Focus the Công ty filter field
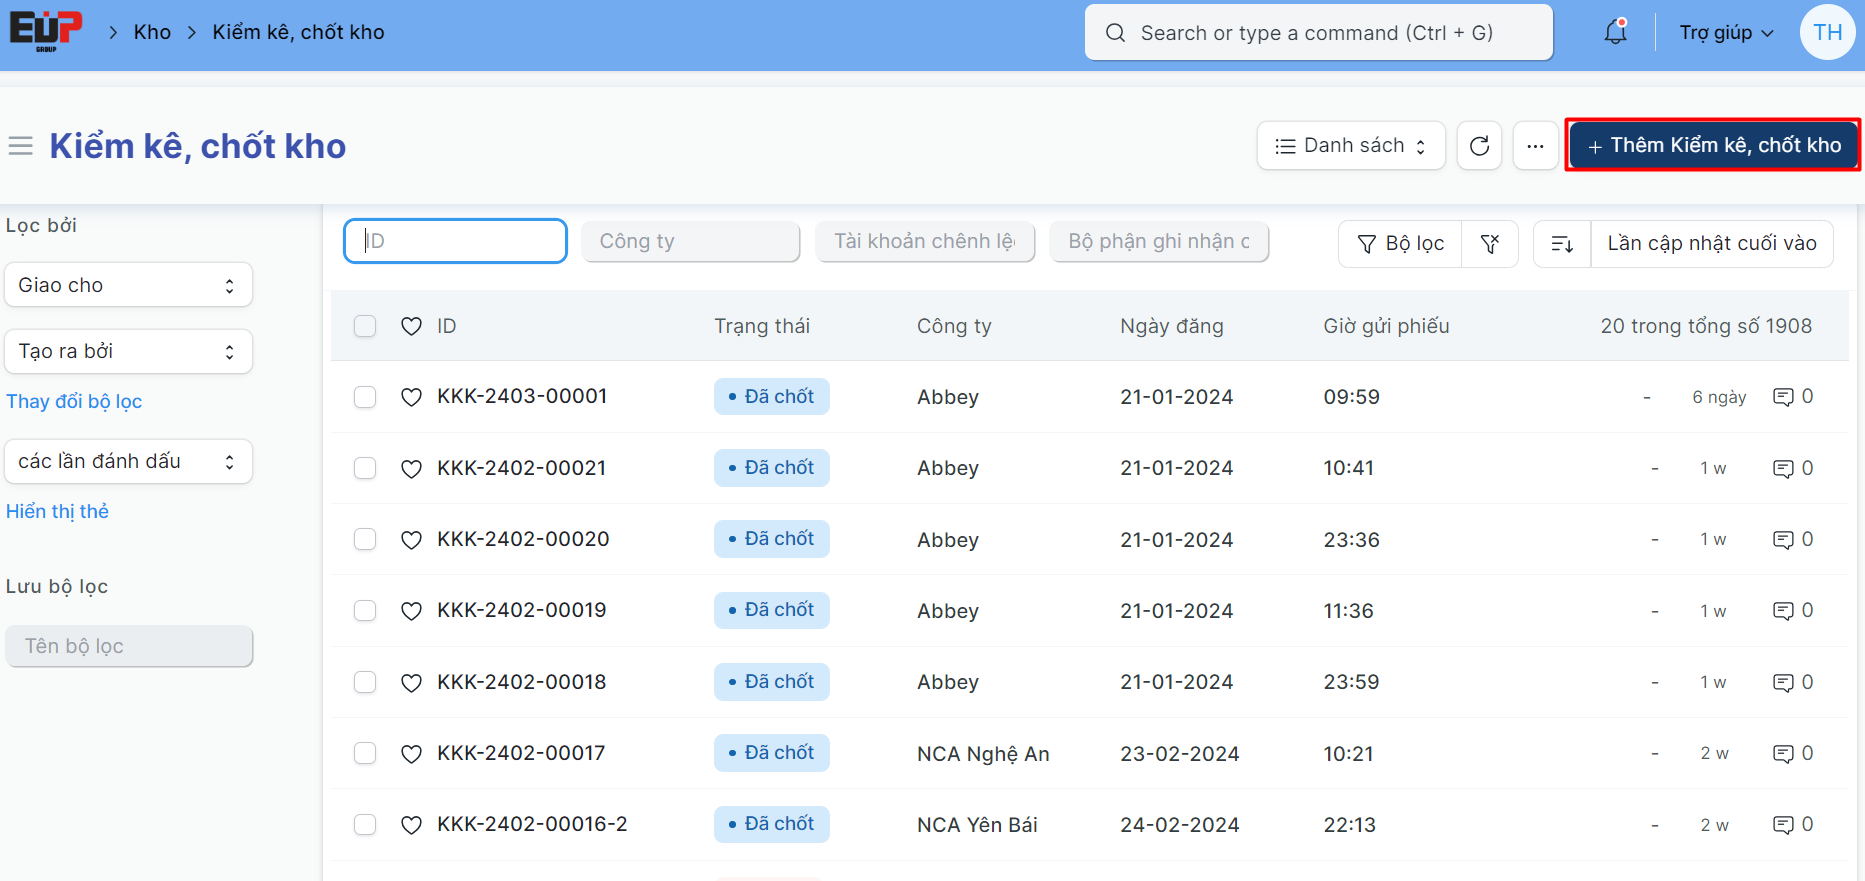Image resolution: width=1865 pixels, height=881 pixels. click(690, 241)
